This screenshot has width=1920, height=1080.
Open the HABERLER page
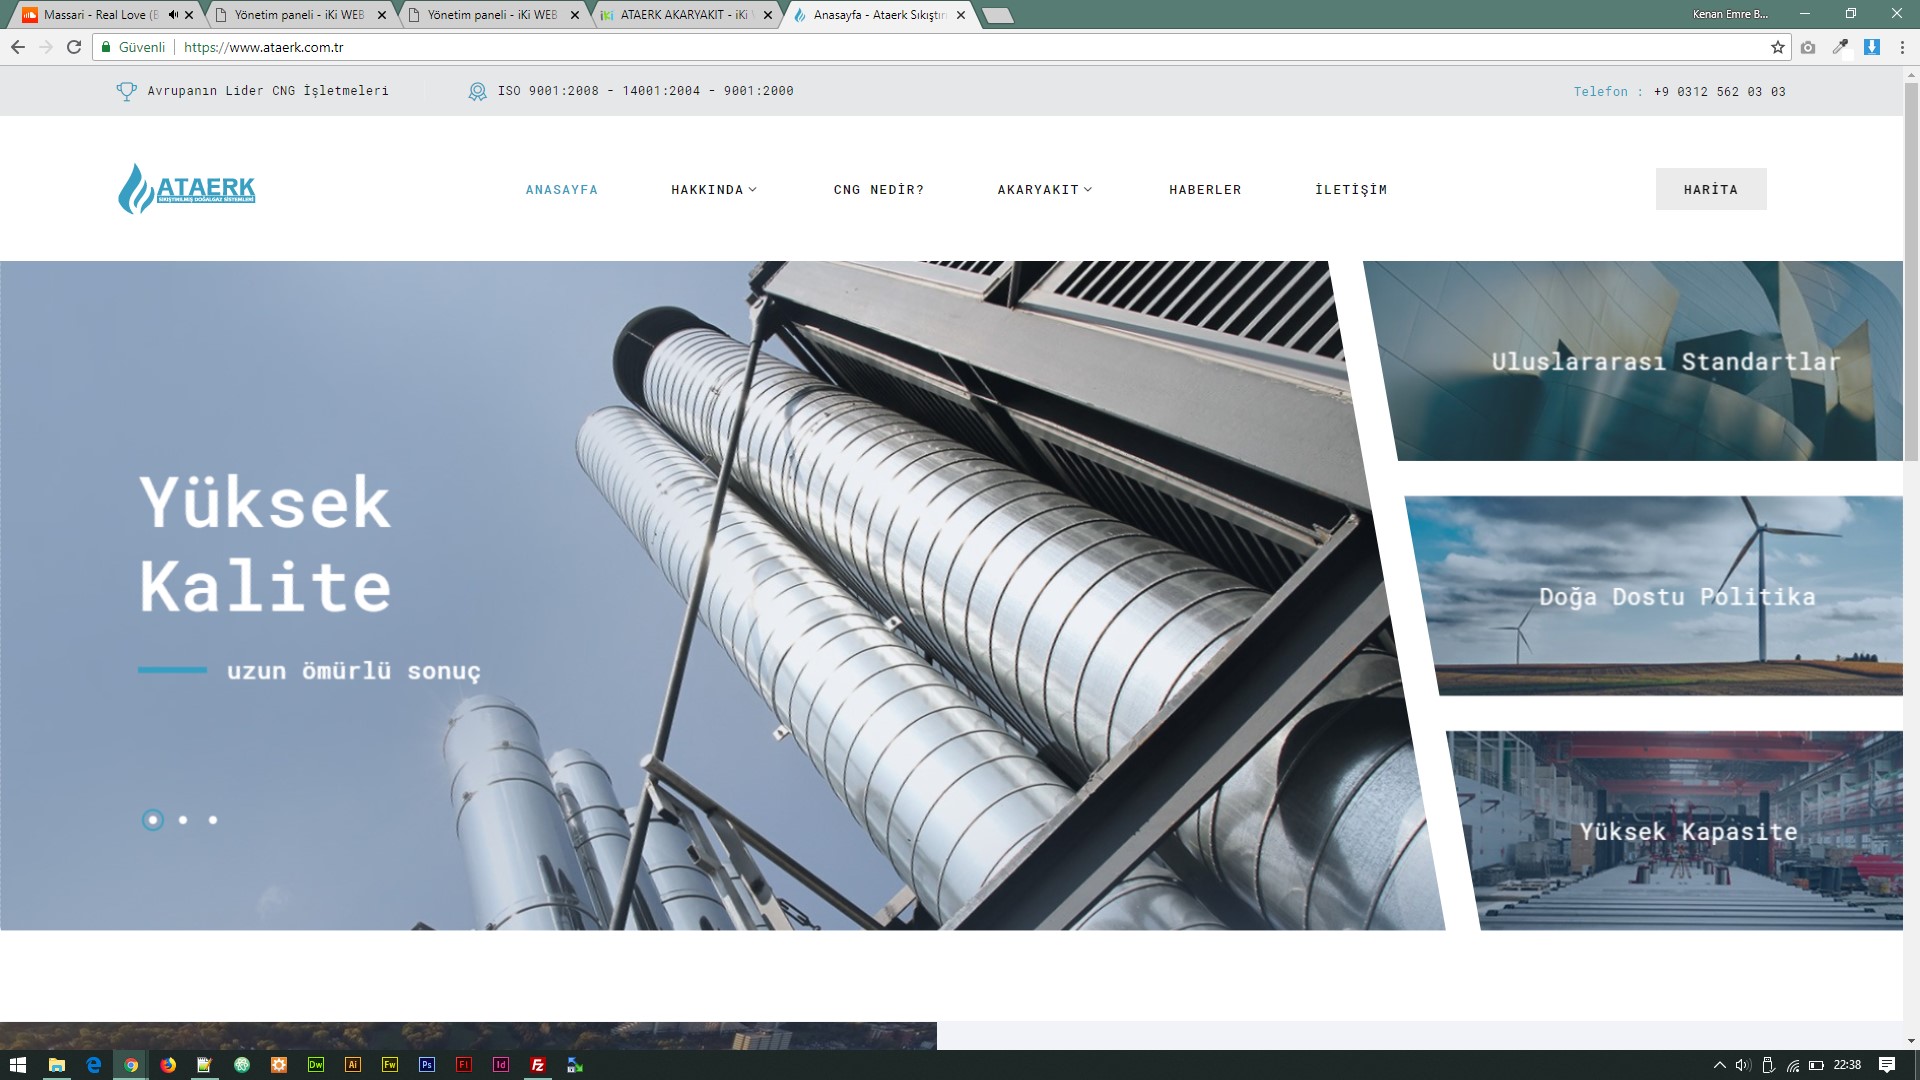[1205, 189]
